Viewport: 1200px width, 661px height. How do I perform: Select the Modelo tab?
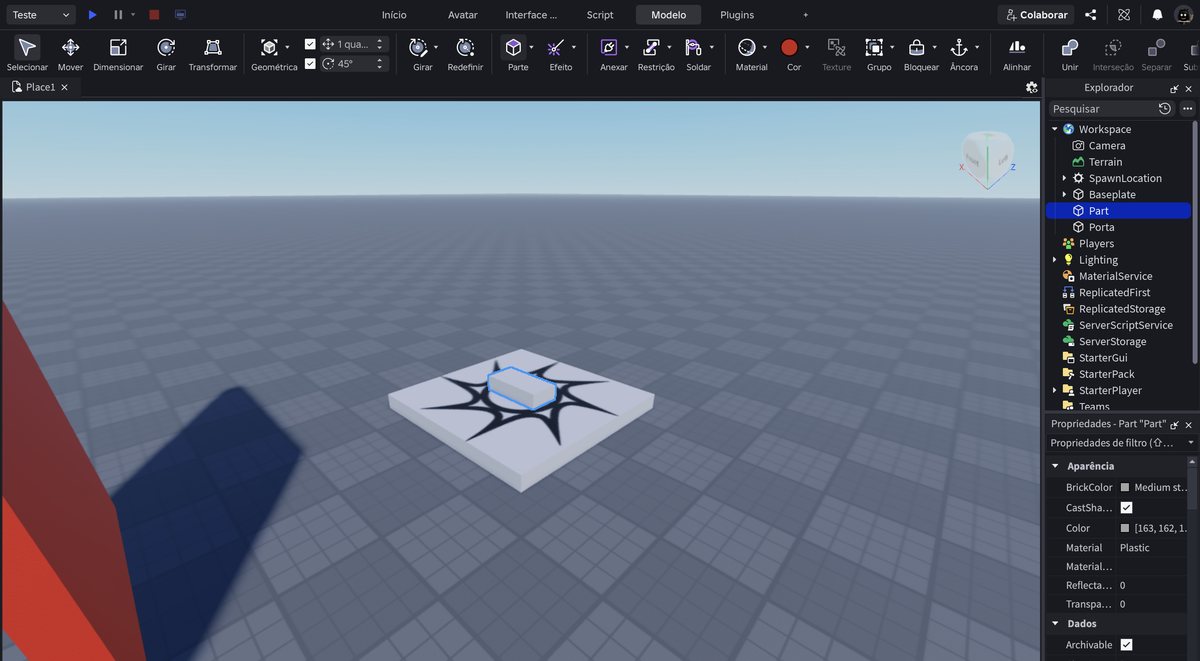[669, 15]
